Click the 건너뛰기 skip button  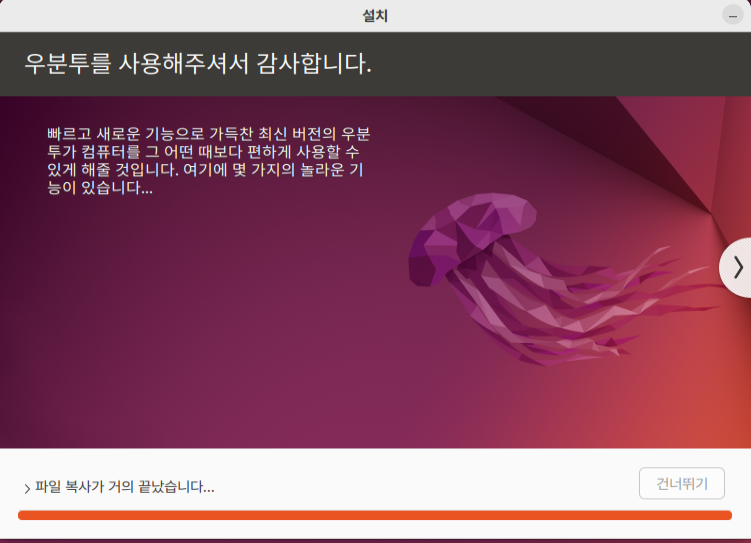tap(682, 484)
